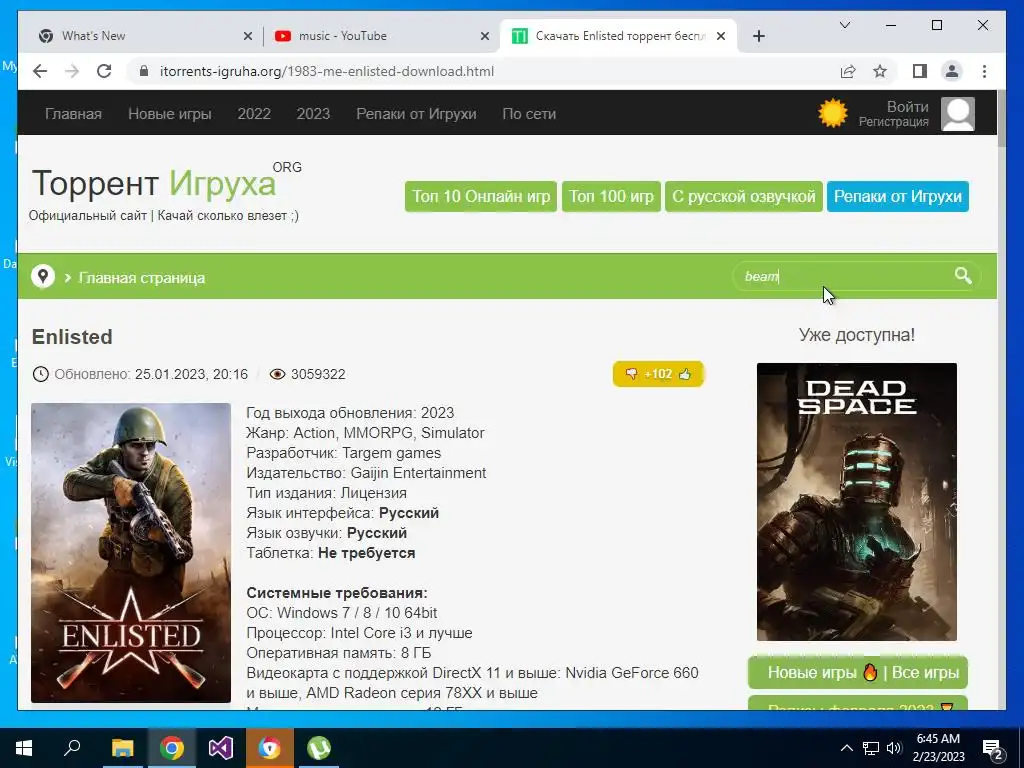Viewport: 1024px width, 768px height.
Task: Click the location pin breadcrumb icon
Action: pyautogui.click(x=43, y=277)
